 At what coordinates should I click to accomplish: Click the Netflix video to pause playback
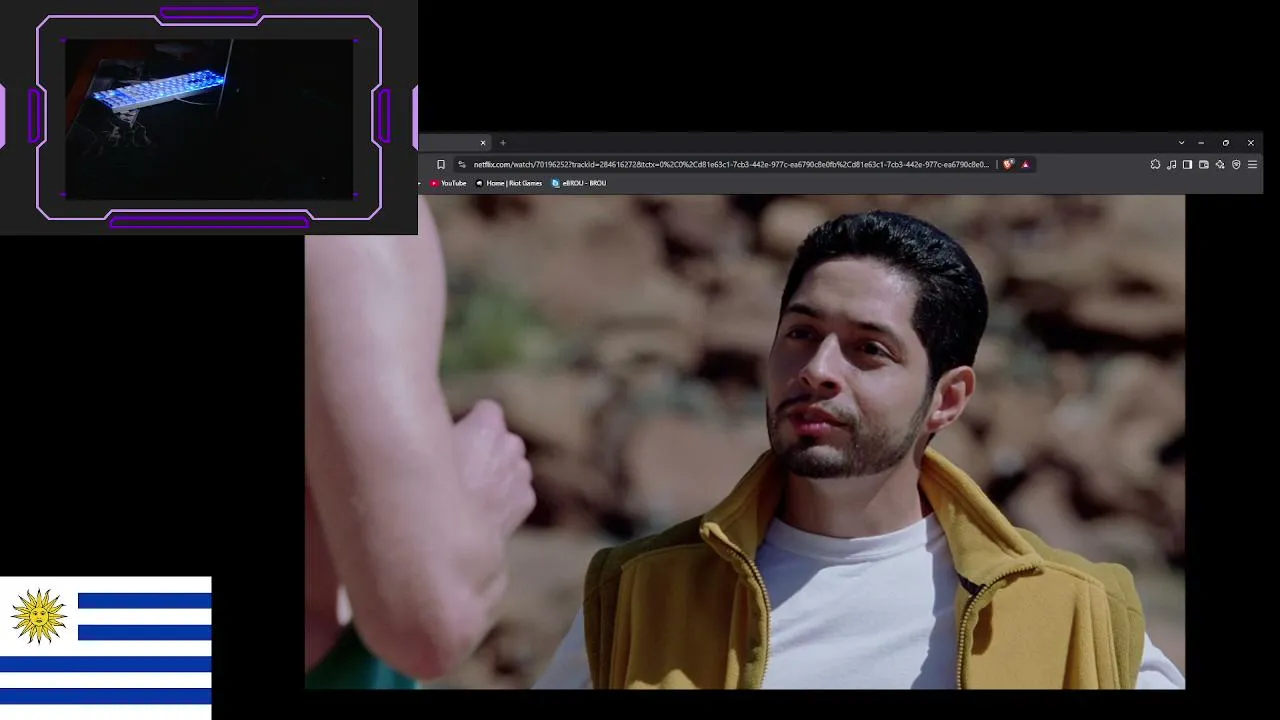745,442
